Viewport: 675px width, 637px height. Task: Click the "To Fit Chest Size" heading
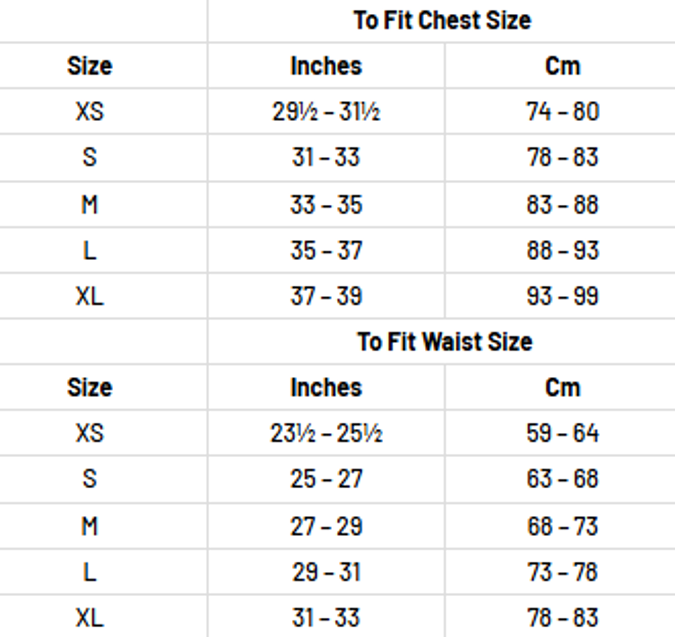441,20
